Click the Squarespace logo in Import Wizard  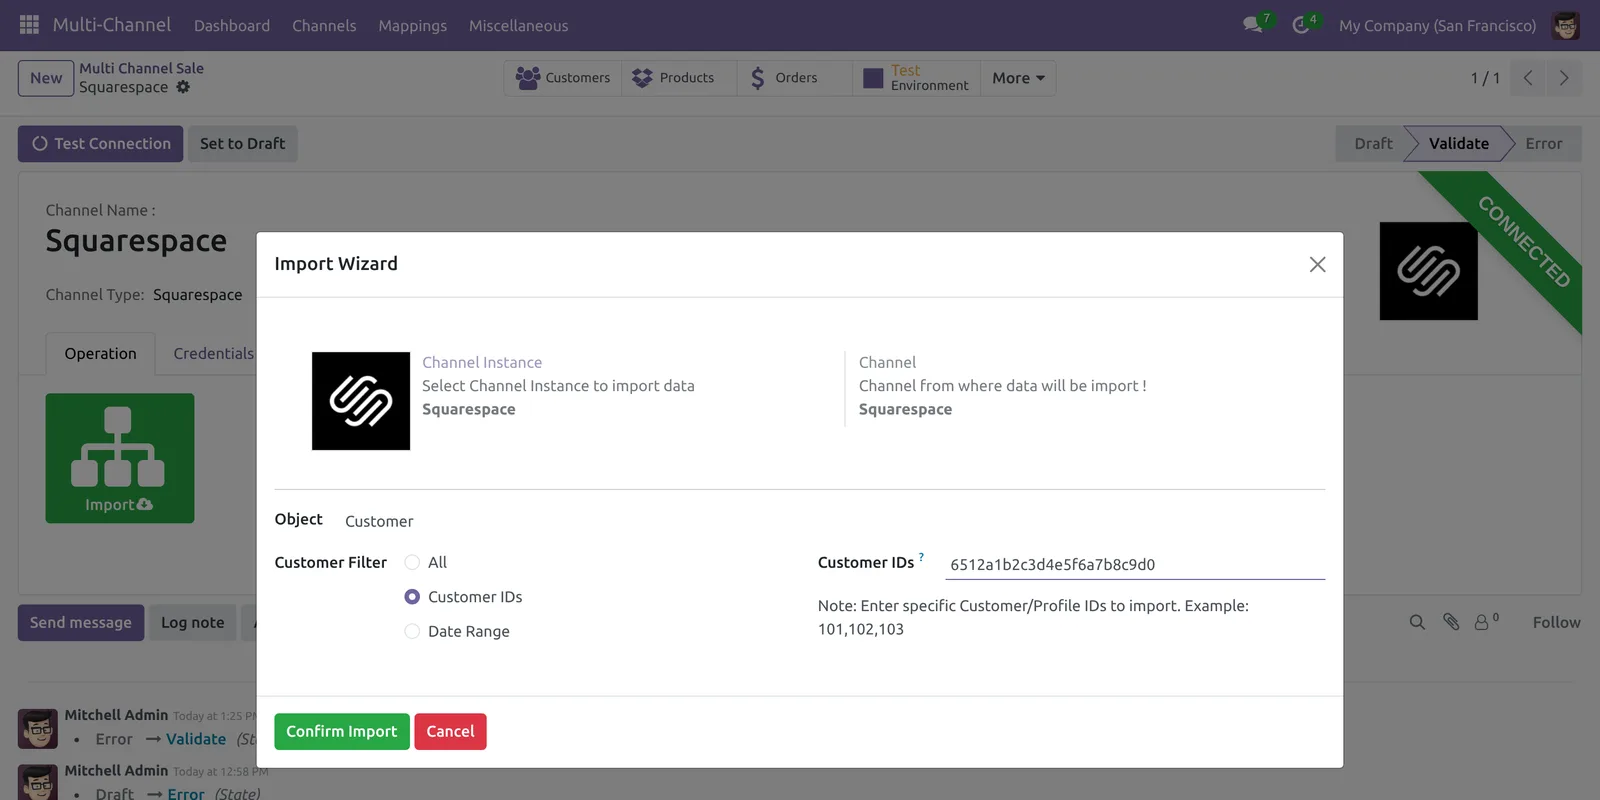pyautogui.click(x=361, y=401)
